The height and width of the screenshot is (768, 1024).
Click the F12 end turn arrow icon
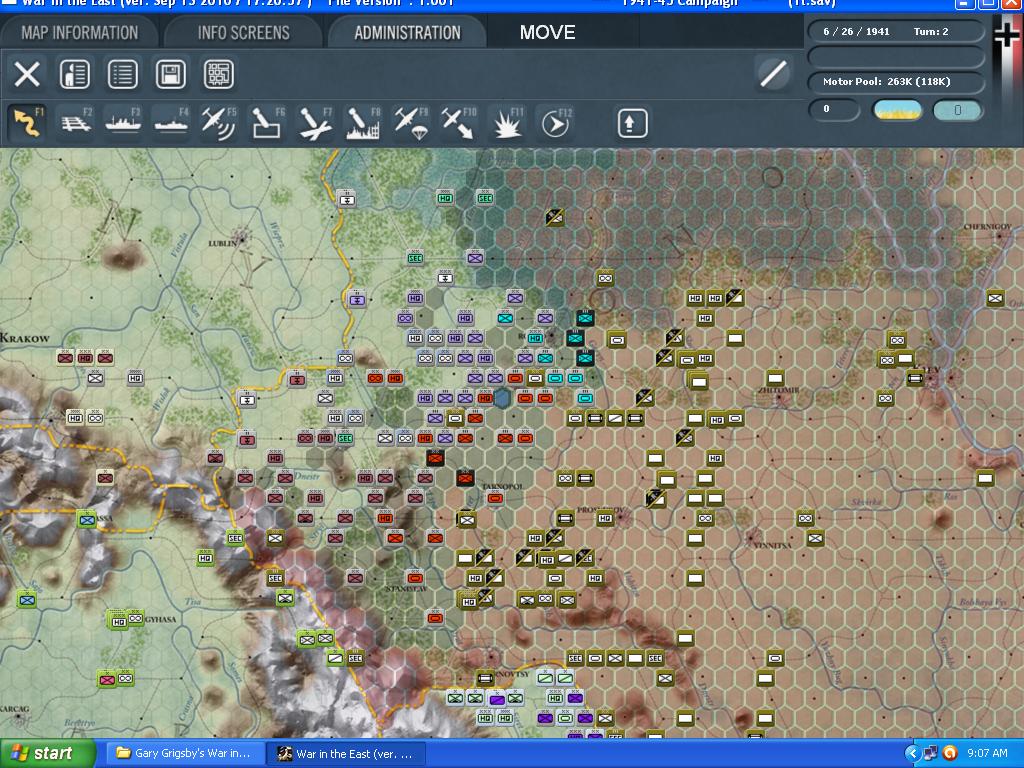click(556, 123)
